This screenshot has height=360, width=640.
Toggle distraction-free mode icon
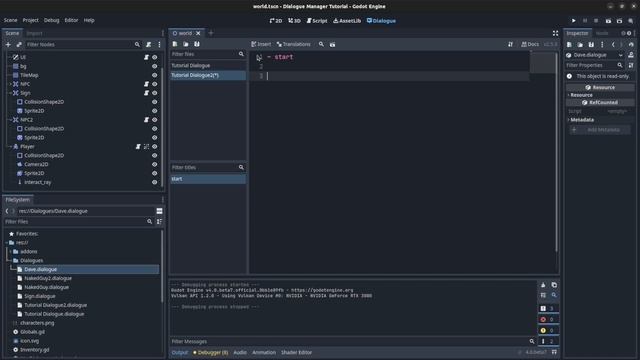555,33
